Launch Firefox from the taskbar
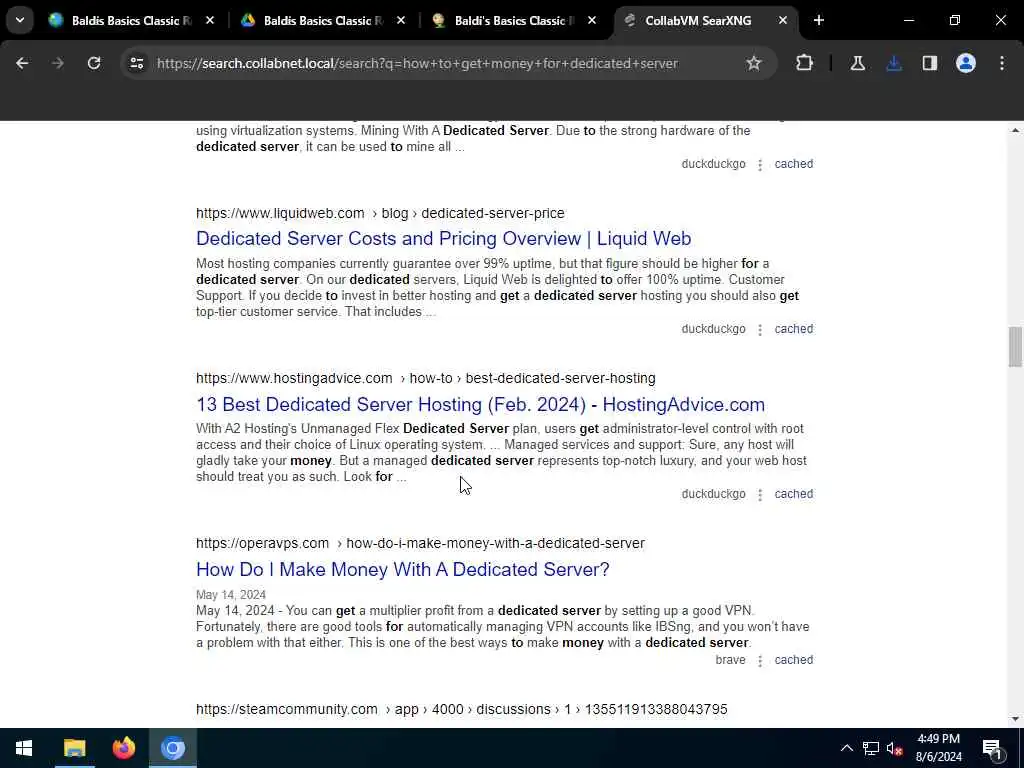The width and height of the screenshot is (1024, 768). click(x=123, y=748)
